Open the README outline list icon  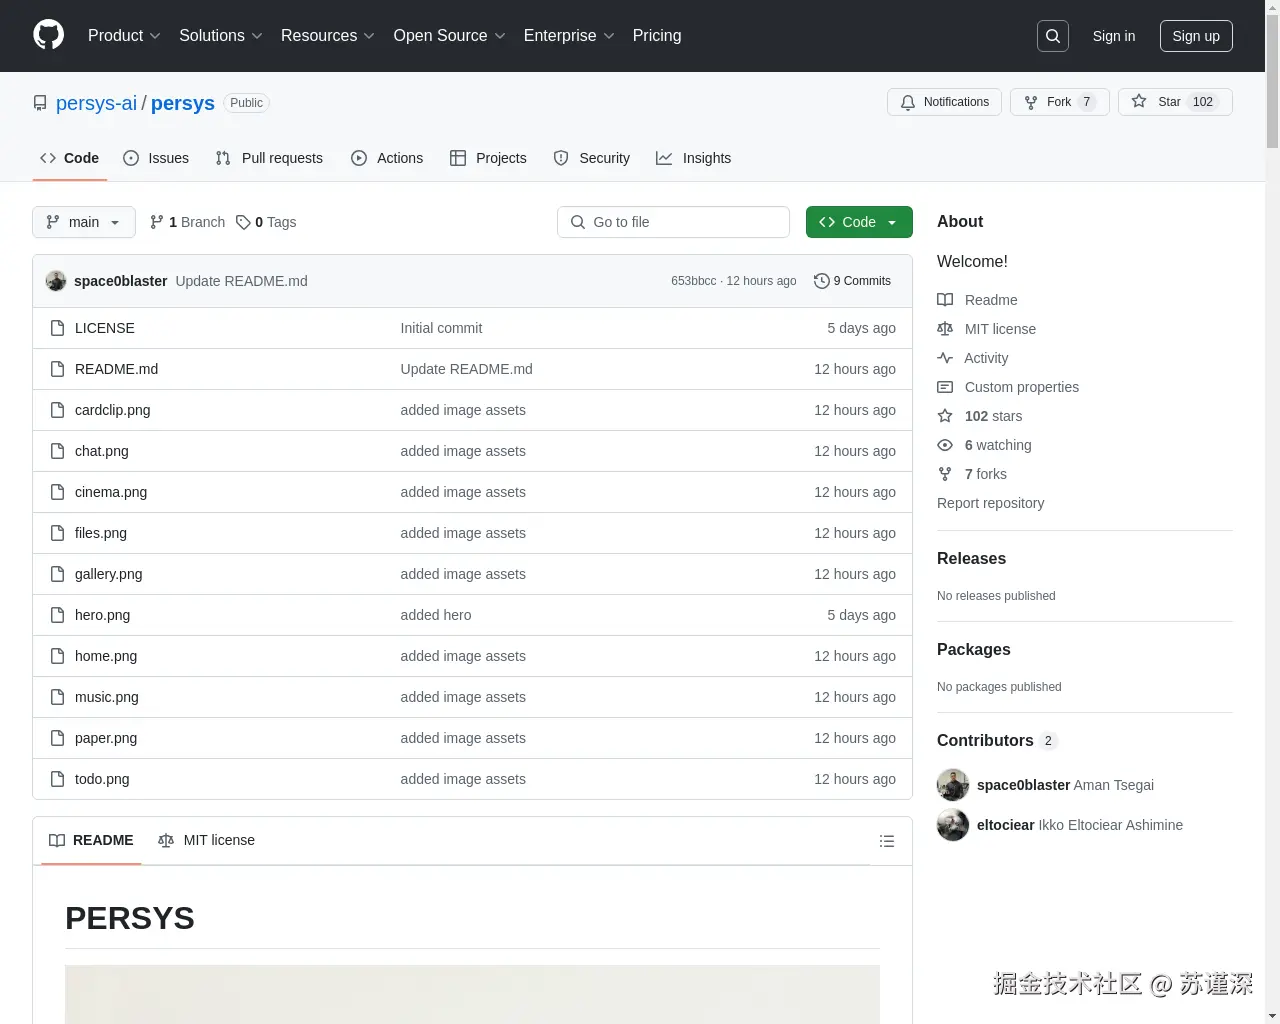point(887,841)
